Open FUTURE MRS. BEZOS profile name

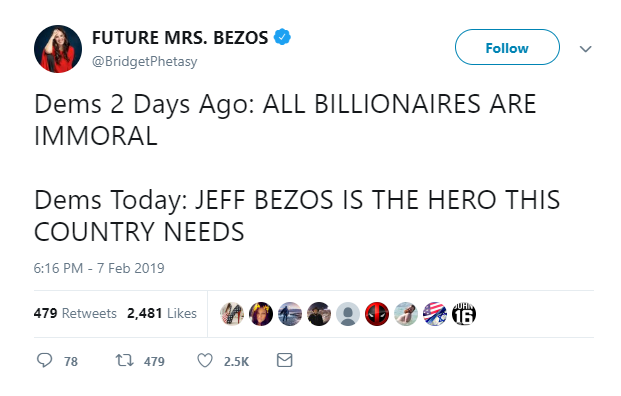[180, 38]
